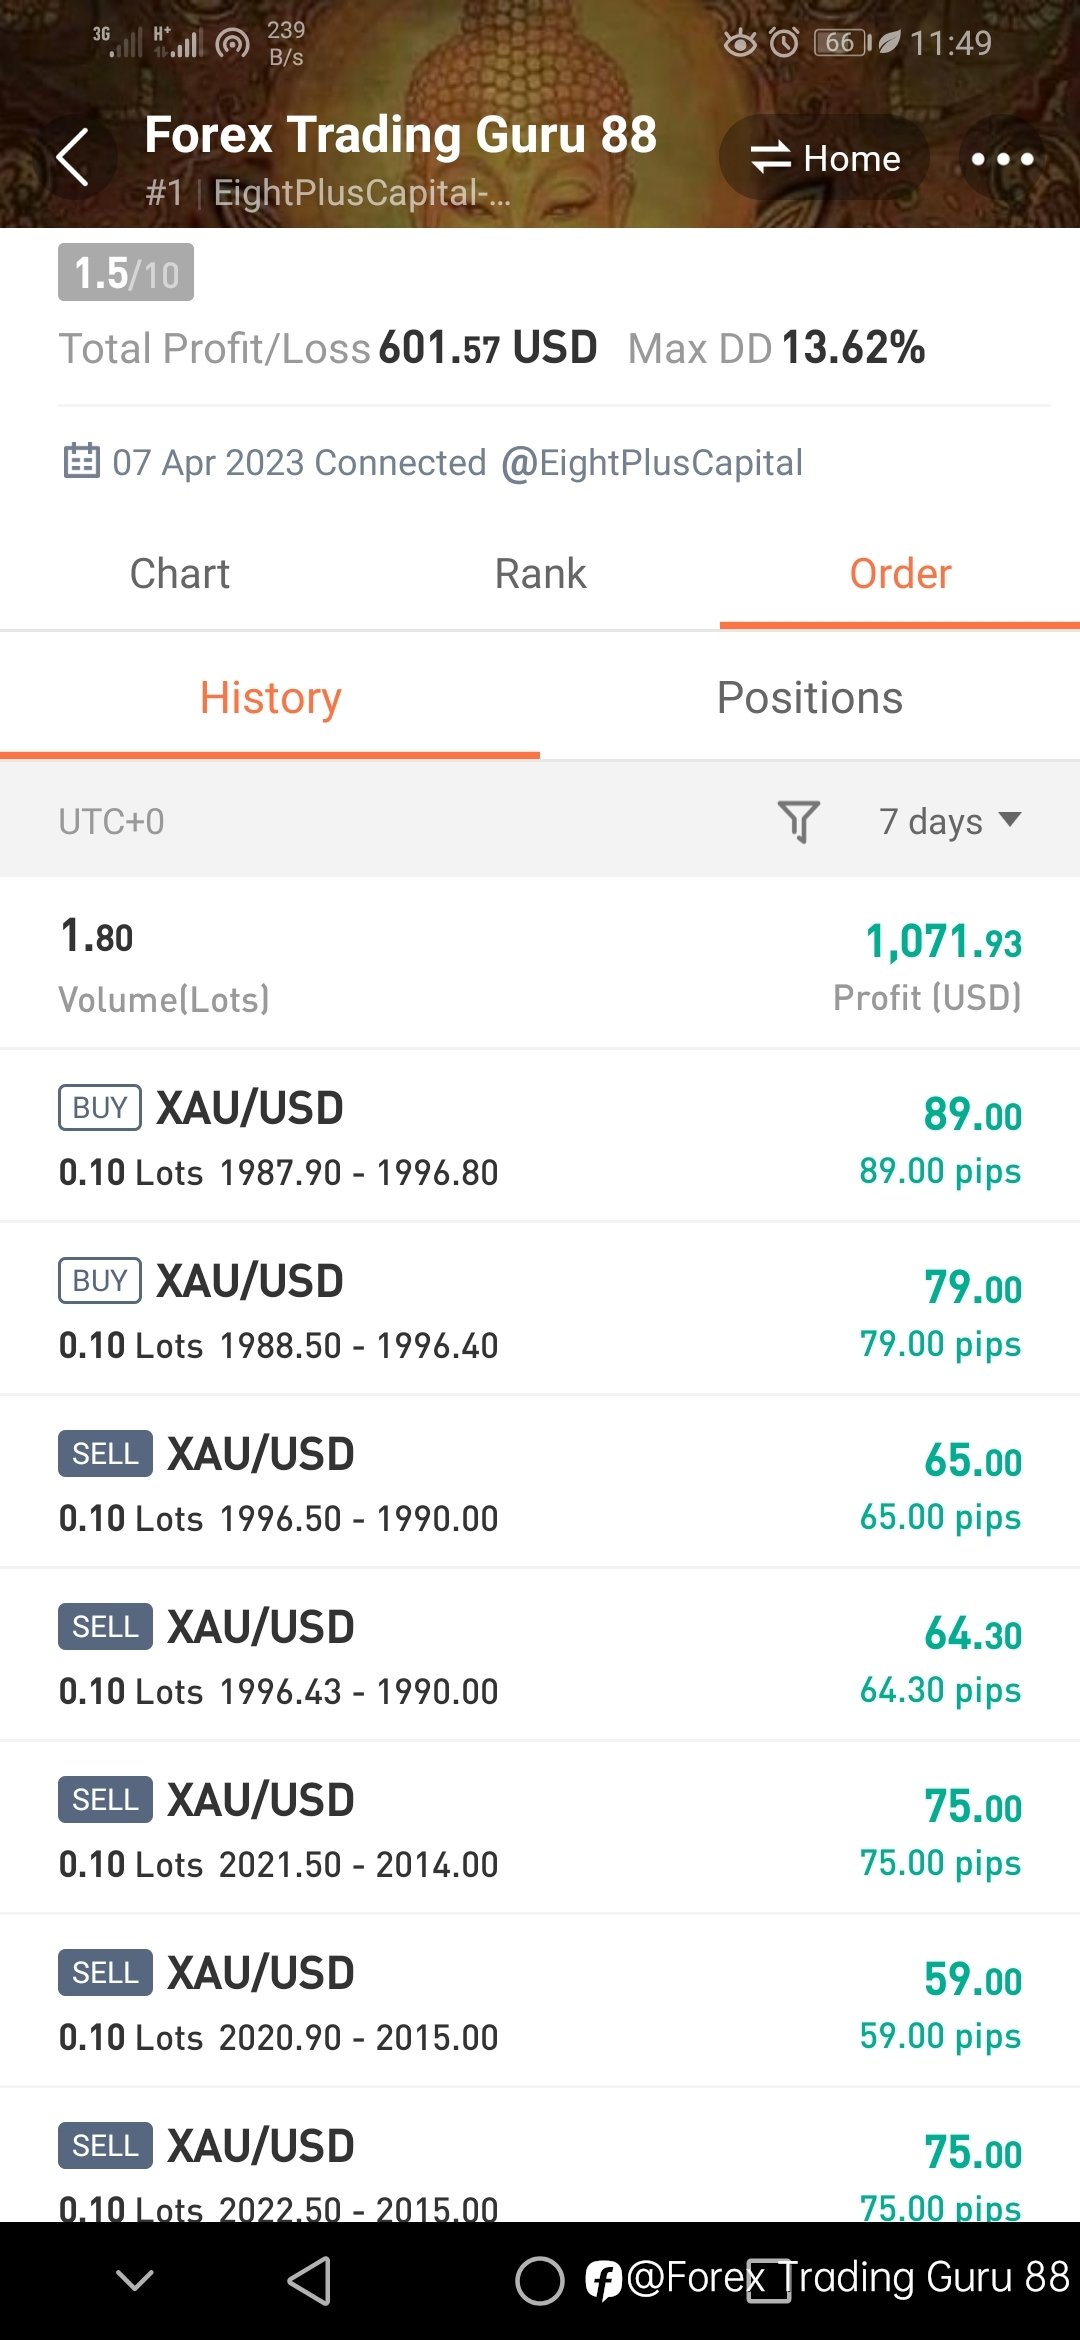Switch to the Rank tab
The width and height of the screenshot is (1080, 2340).
pyautogui.click(x=540, y=574)
